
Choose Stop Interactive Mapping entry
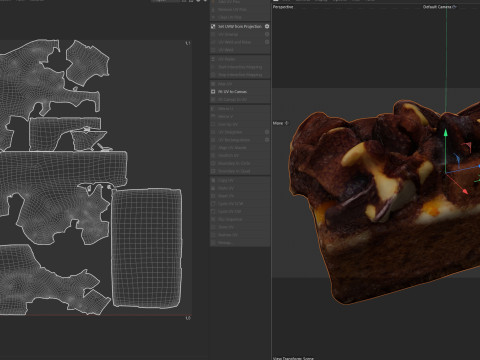(240, 75)
